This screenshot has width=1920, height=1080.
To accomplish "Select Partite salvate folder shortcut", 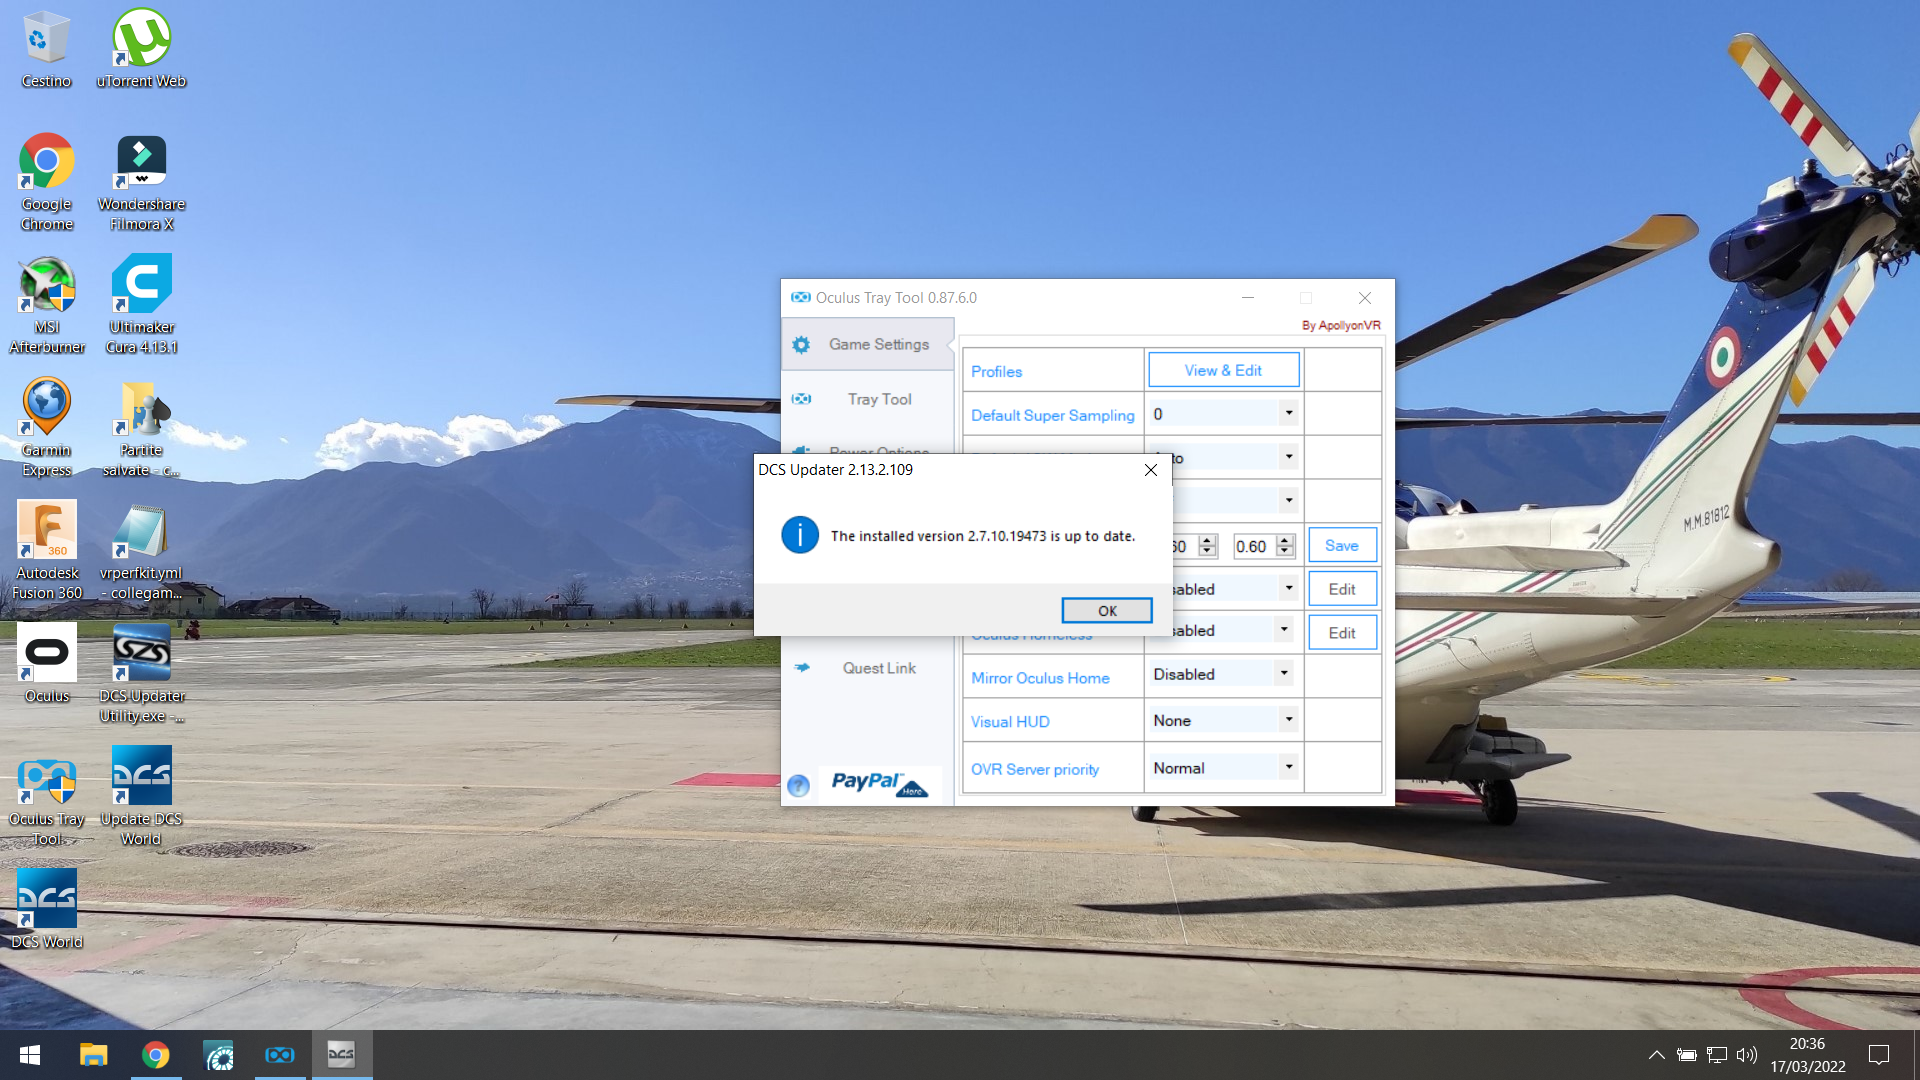I will [141, 428].
